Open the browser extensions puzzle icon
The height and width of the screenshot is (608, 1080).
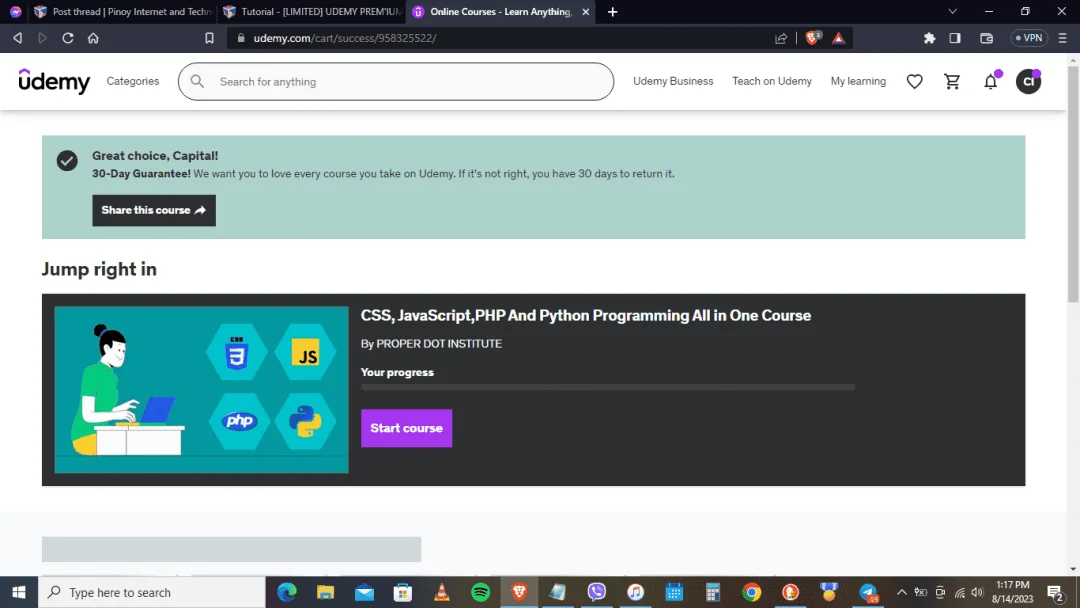tap(929, 38)
